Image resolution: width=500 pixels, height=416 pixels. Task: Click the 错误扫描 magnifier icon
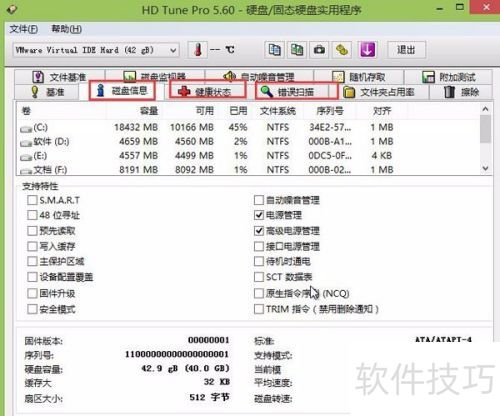(x=266, y=91)
